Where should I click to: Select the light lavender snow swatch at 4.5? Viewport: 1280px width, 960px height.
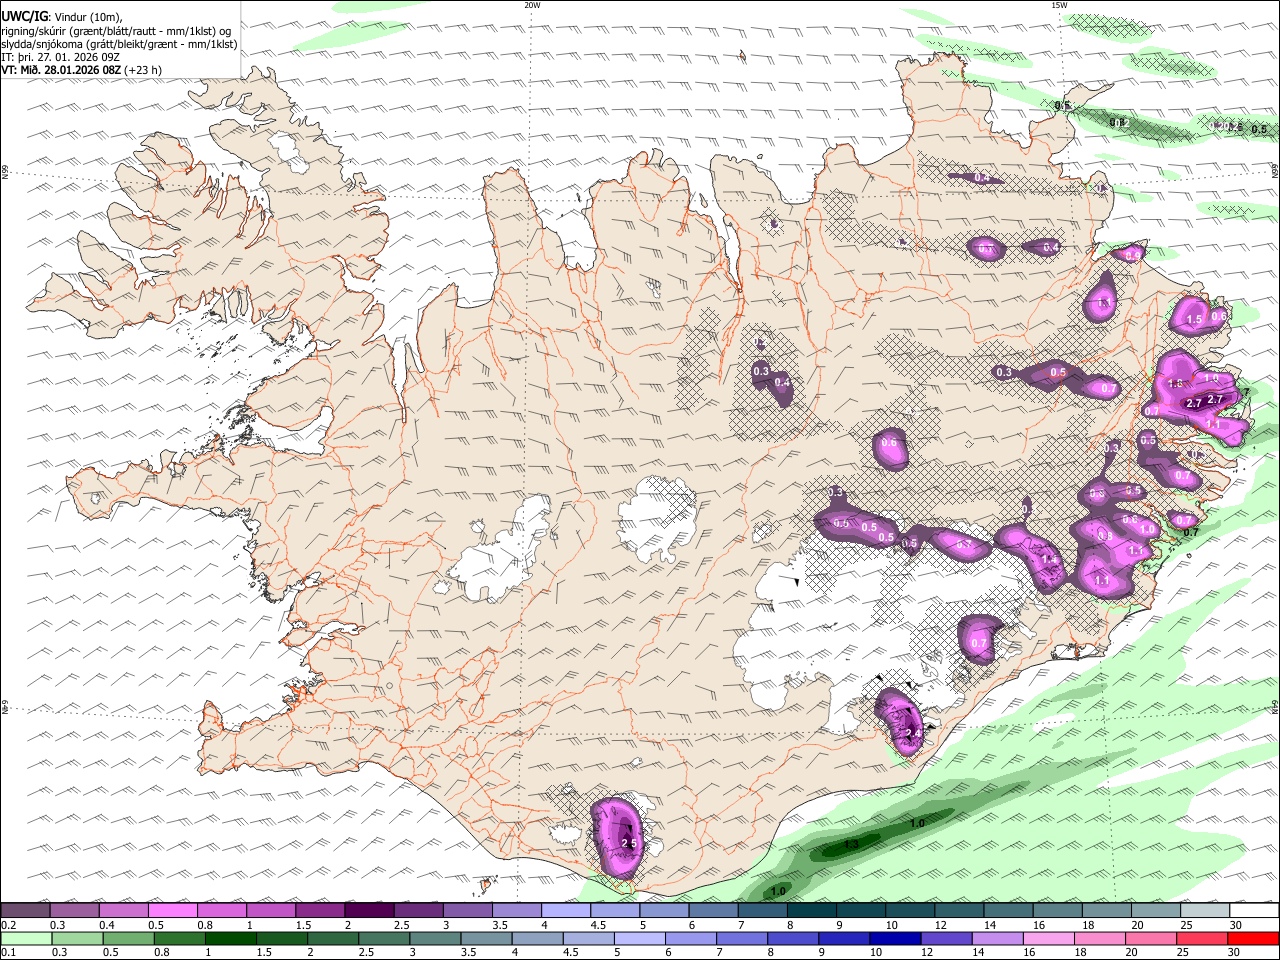coord(613,910)
